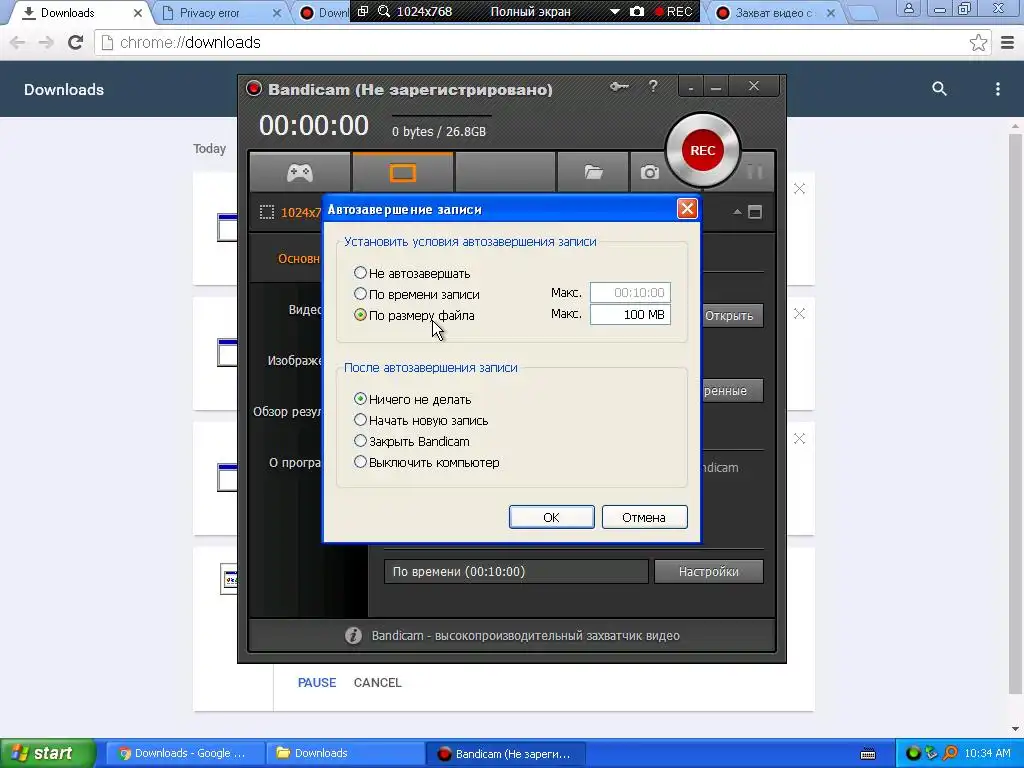Close the Автозавершение записи dialog
This screenshot has height=768, width=1024.
[686, 209]
